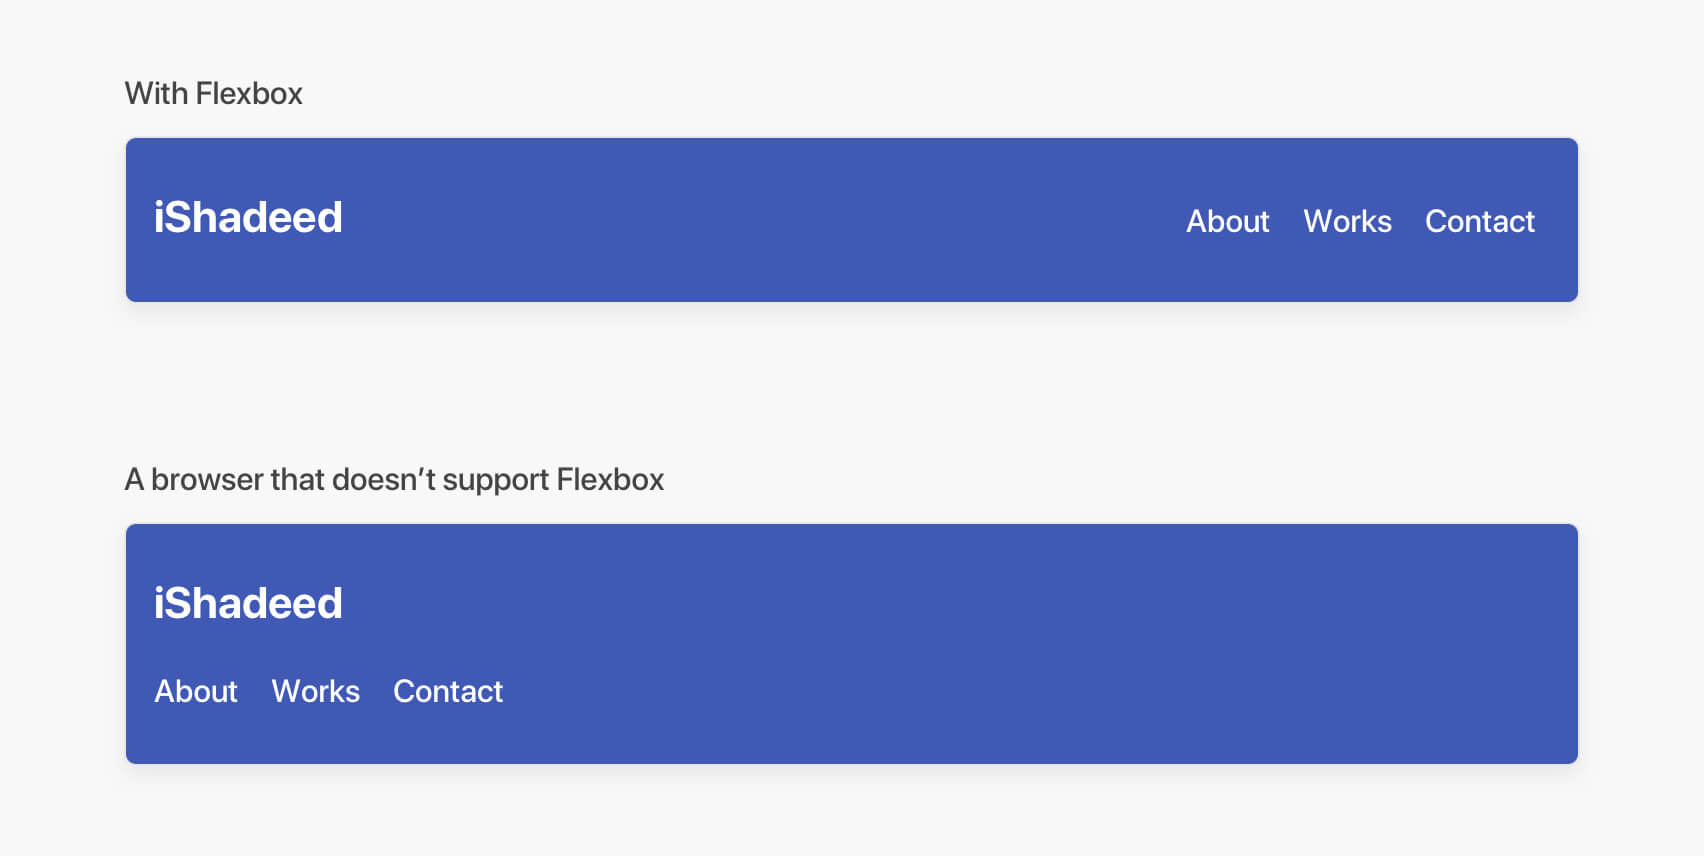Click the word 'doesn't' in the lower heading
Screen dimensions: 1704x856
tap(384, 480)
